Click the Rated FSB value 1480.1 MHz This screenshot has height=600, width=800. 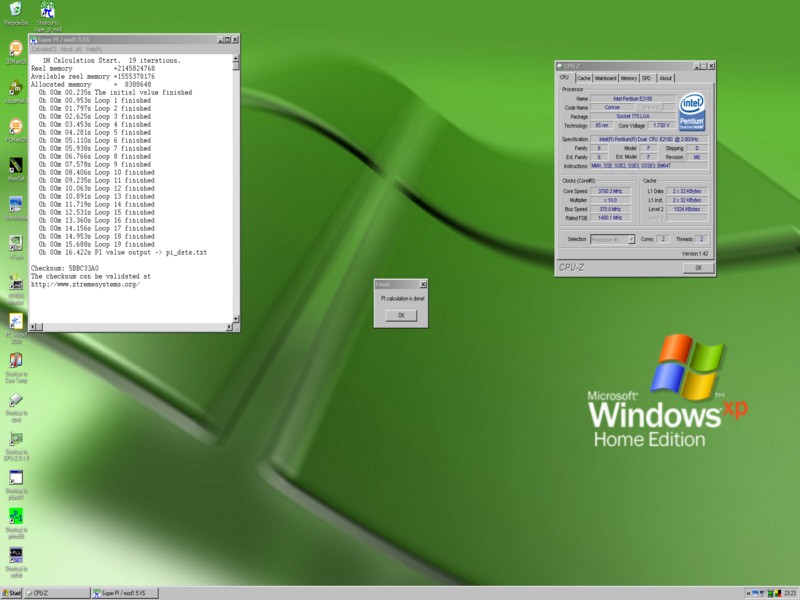pyautogui.click(x=610, y=218)
